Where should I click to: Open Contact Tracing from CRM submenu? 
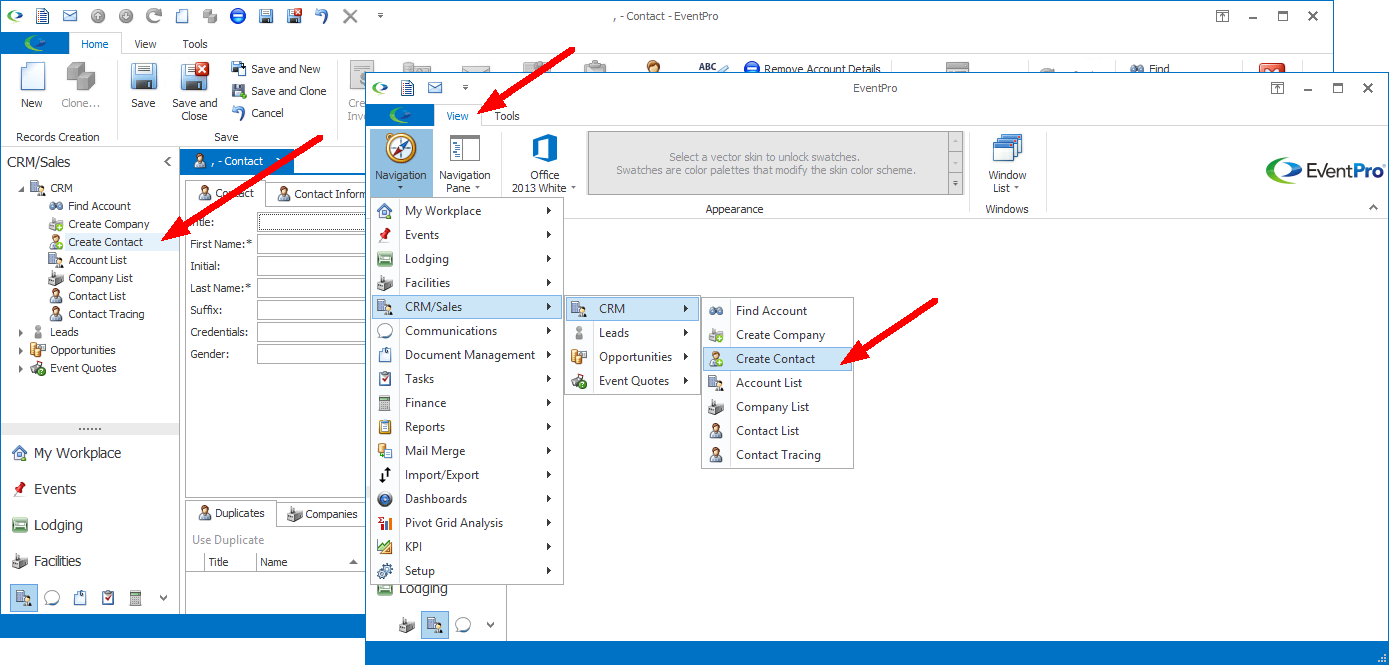777,455
